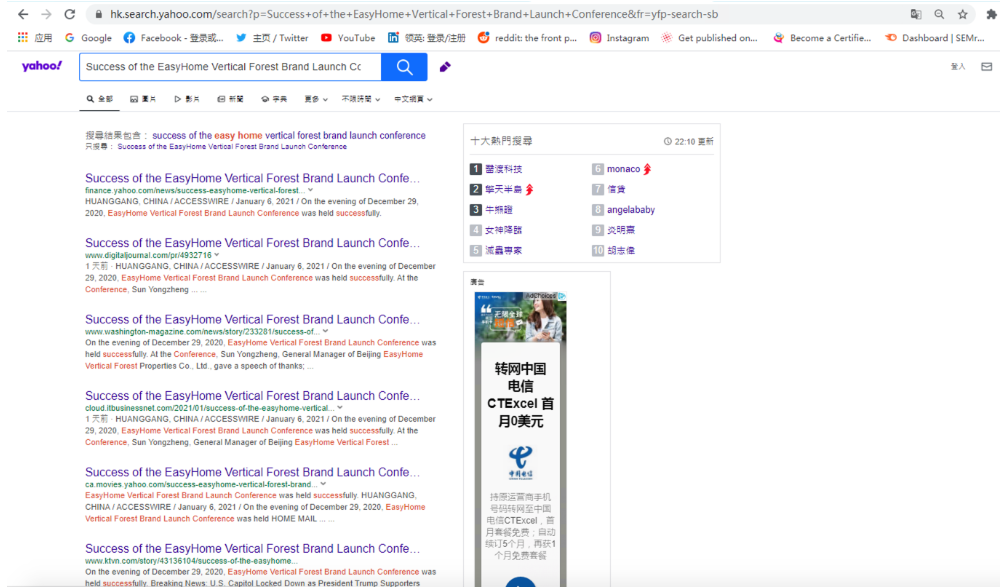The image size is (1005, 588).
Task: Switch to the News (新聞) search tab
Action: coord(230,99)
